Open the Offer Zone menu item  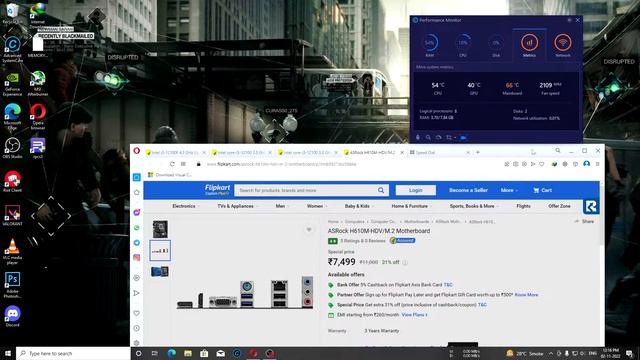(559, 206)
